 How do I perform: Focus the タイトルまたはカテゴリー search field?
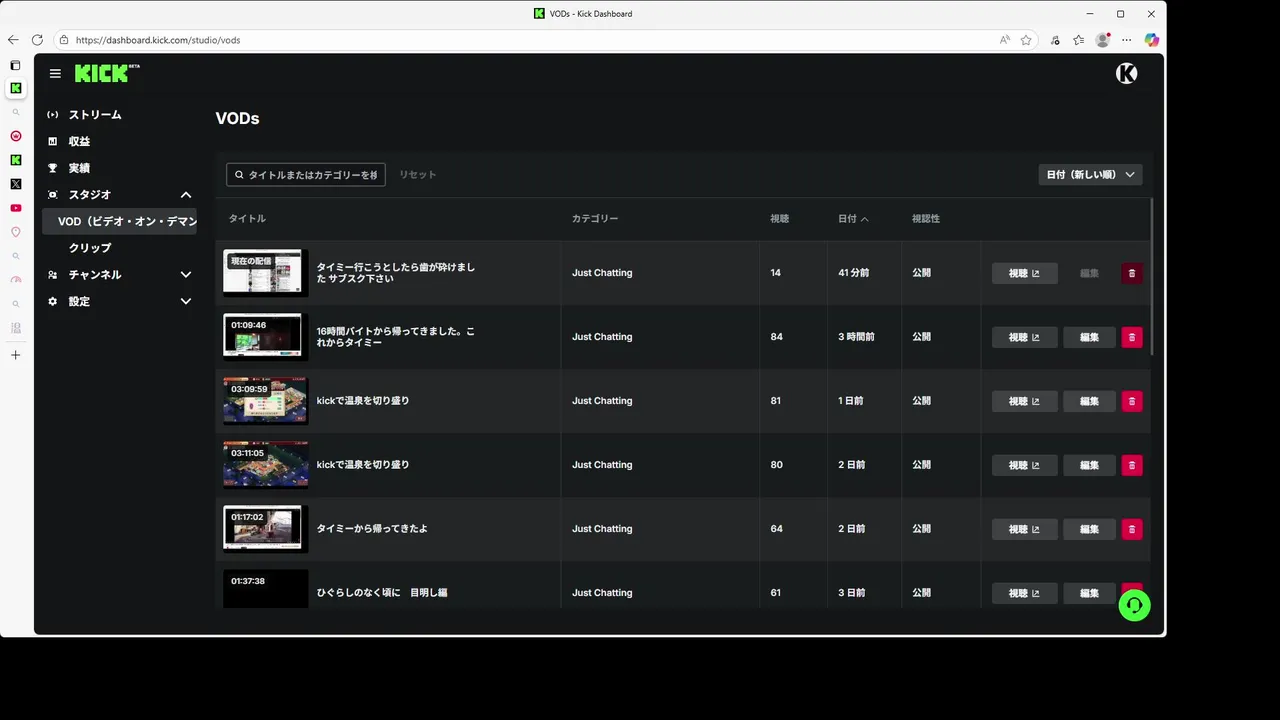306,175
